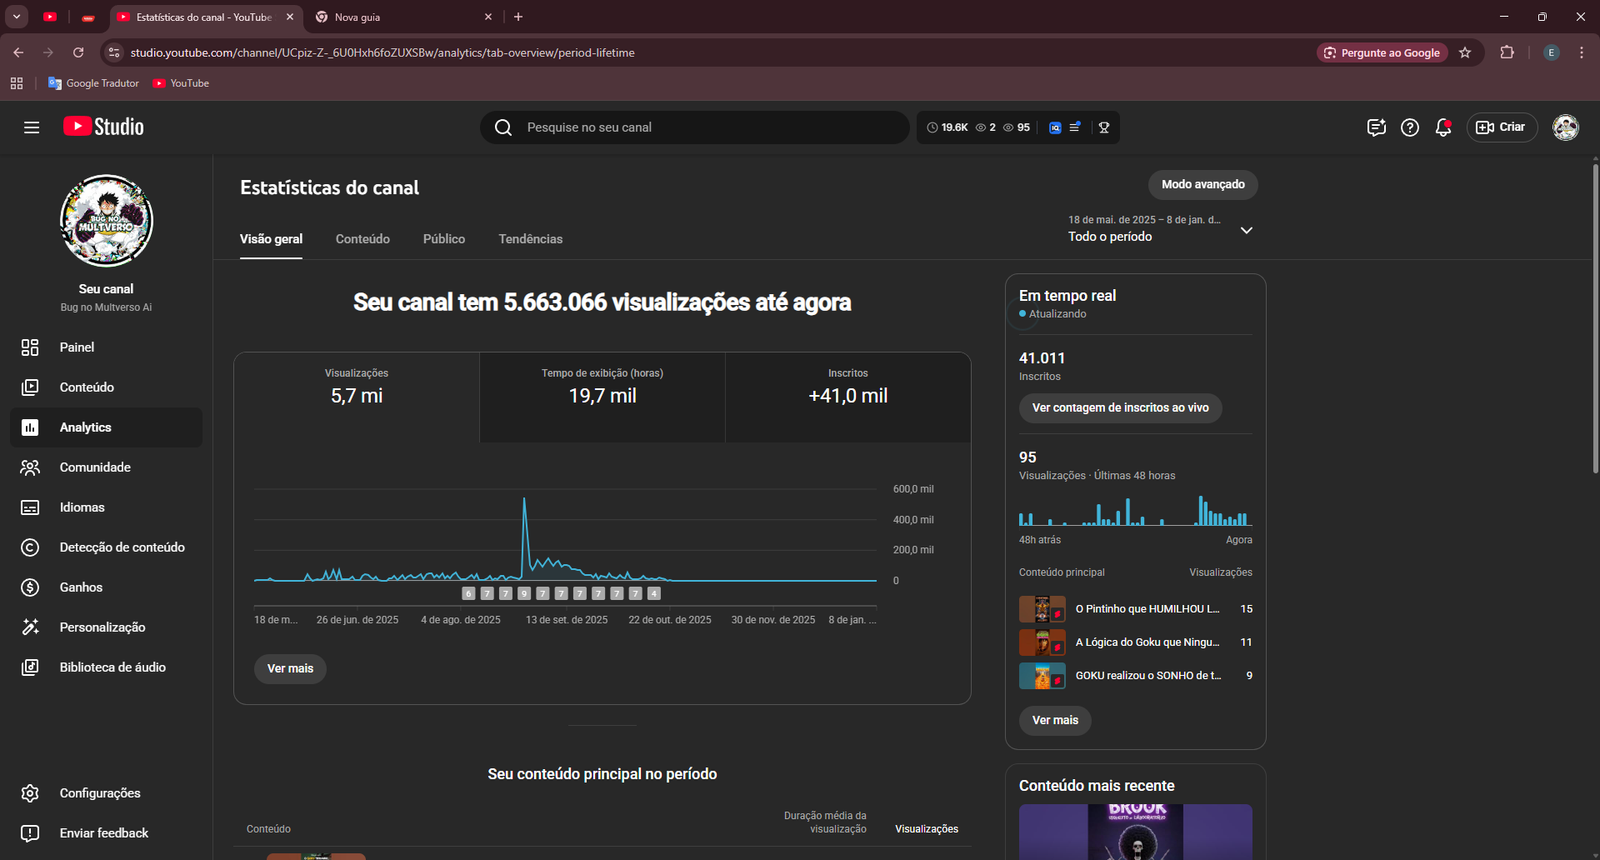Select the Tempo de exibição metric card
The width and height of the screenshot is (1600, 860).
[x=602, y=397]
